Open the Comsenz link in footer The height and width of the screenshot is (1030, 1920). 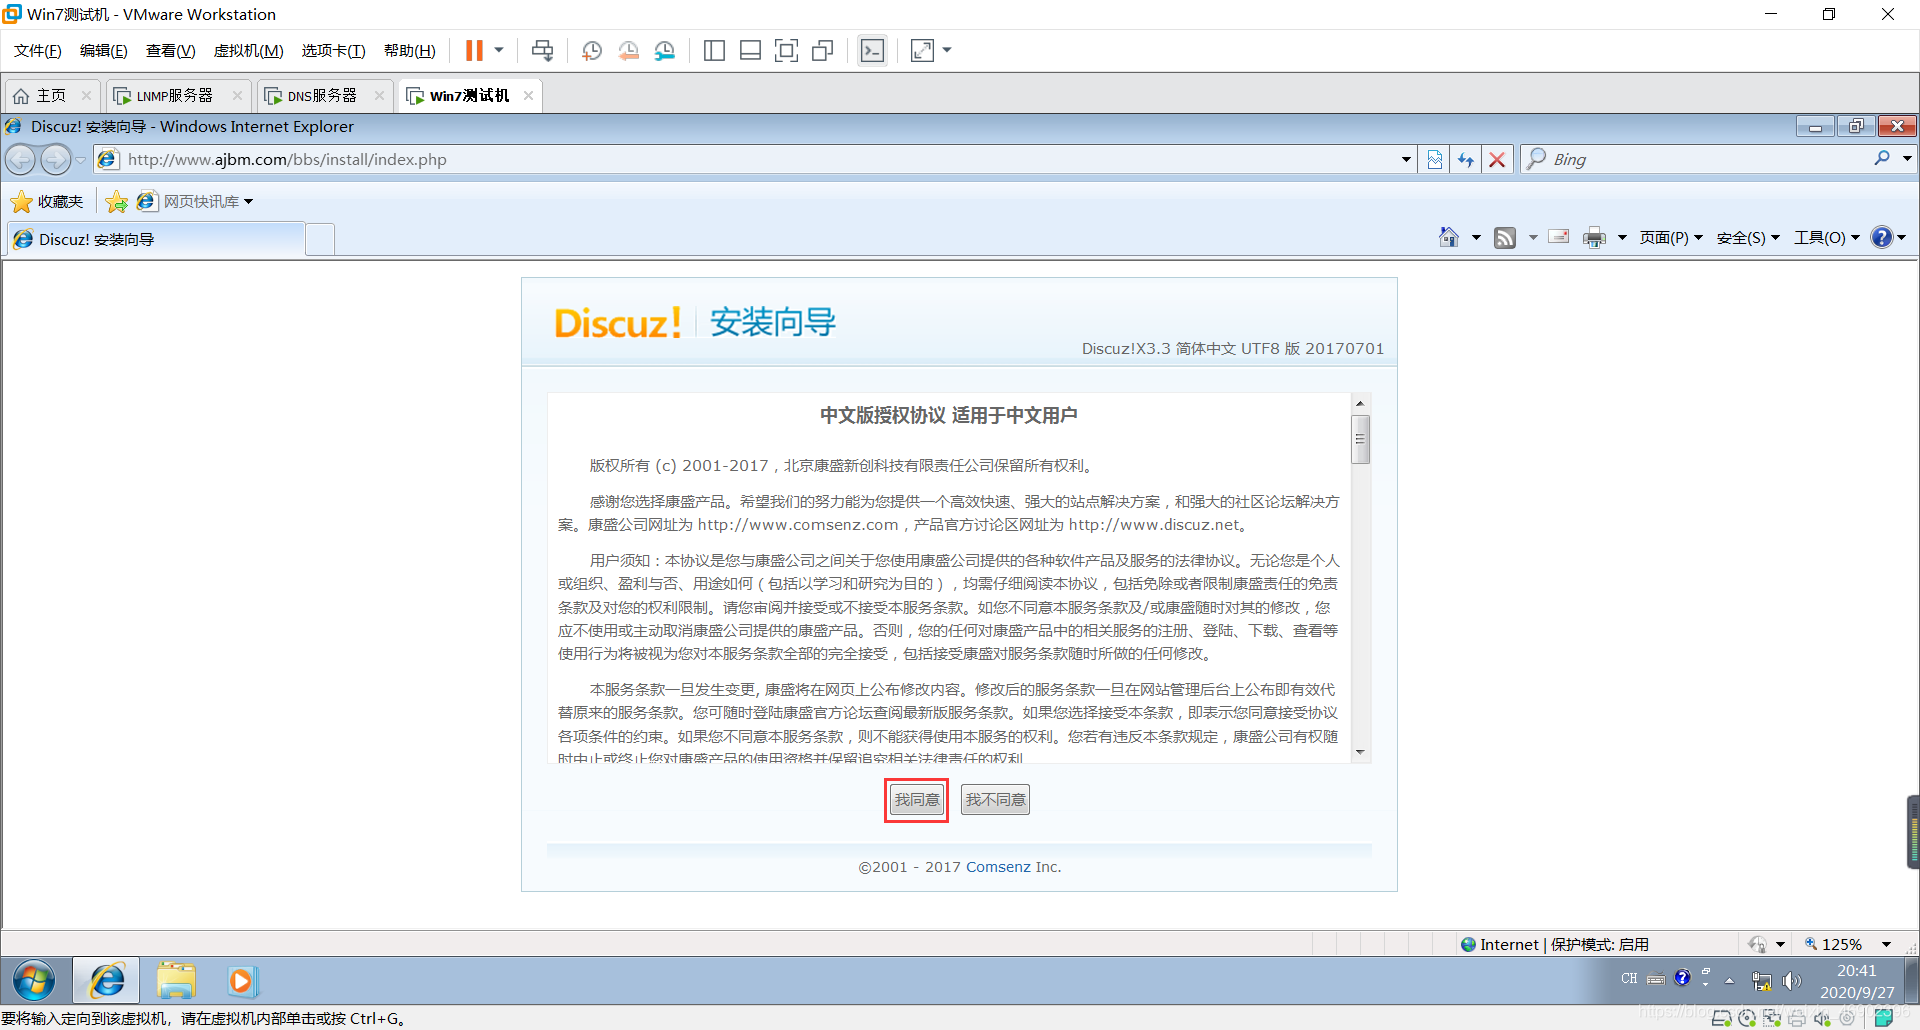pos(998,867)
